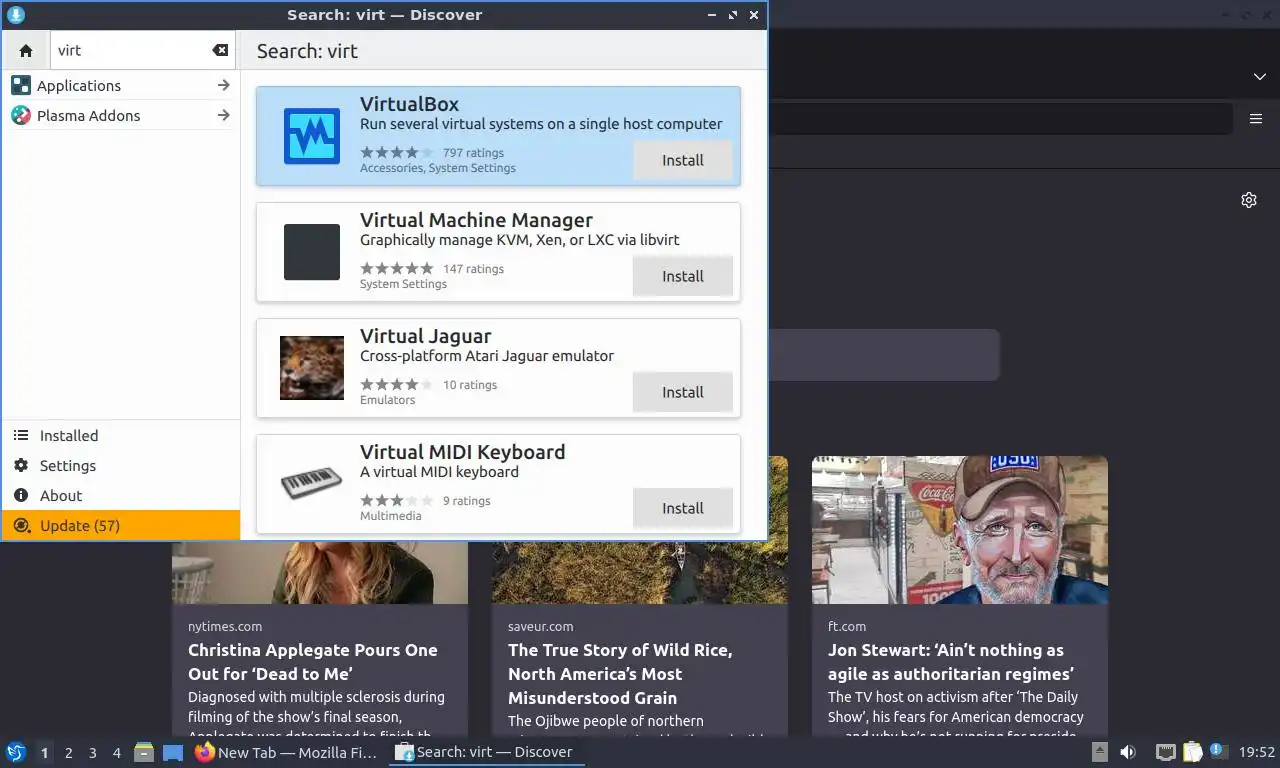Open the Installed list icon
This screenshot has height=768, width=1280.
pos(21,435)
